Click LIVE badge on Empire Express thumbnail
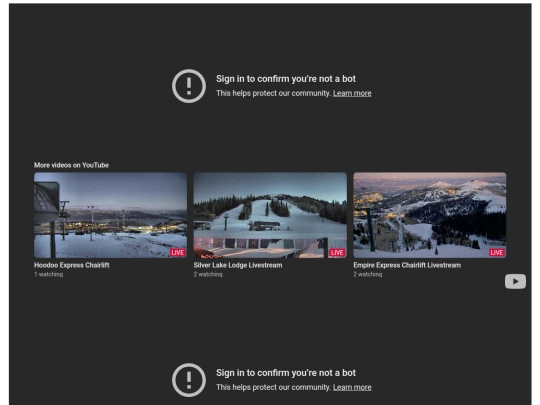540x405 pixels. 497,252
